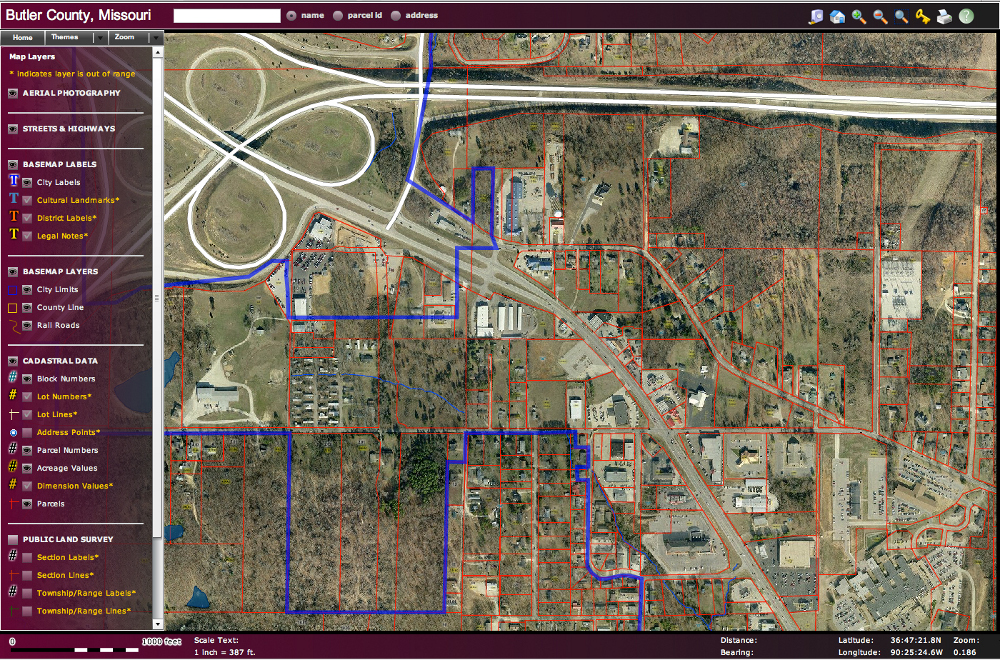1000x660 pixels.
Task: Switch to the Home tab
Action: (22, 37)
